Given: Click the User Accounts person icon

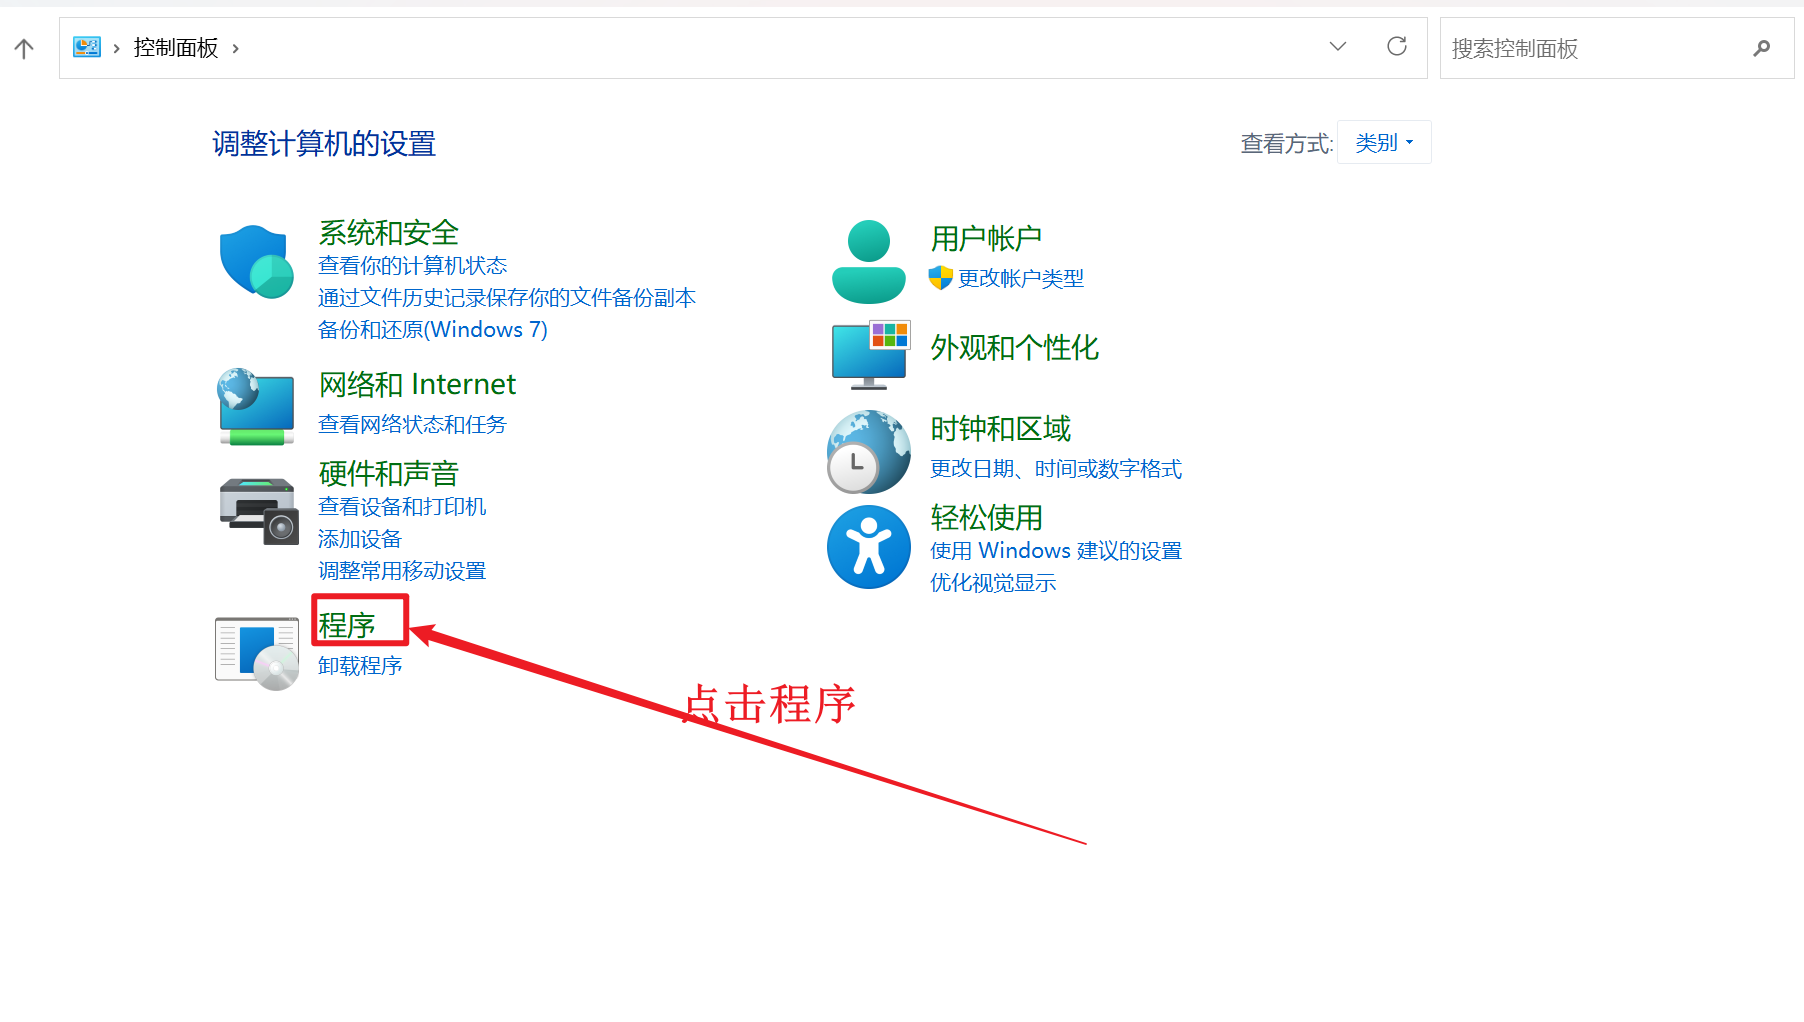Looking at the screenshot, I should pos(868,262).
